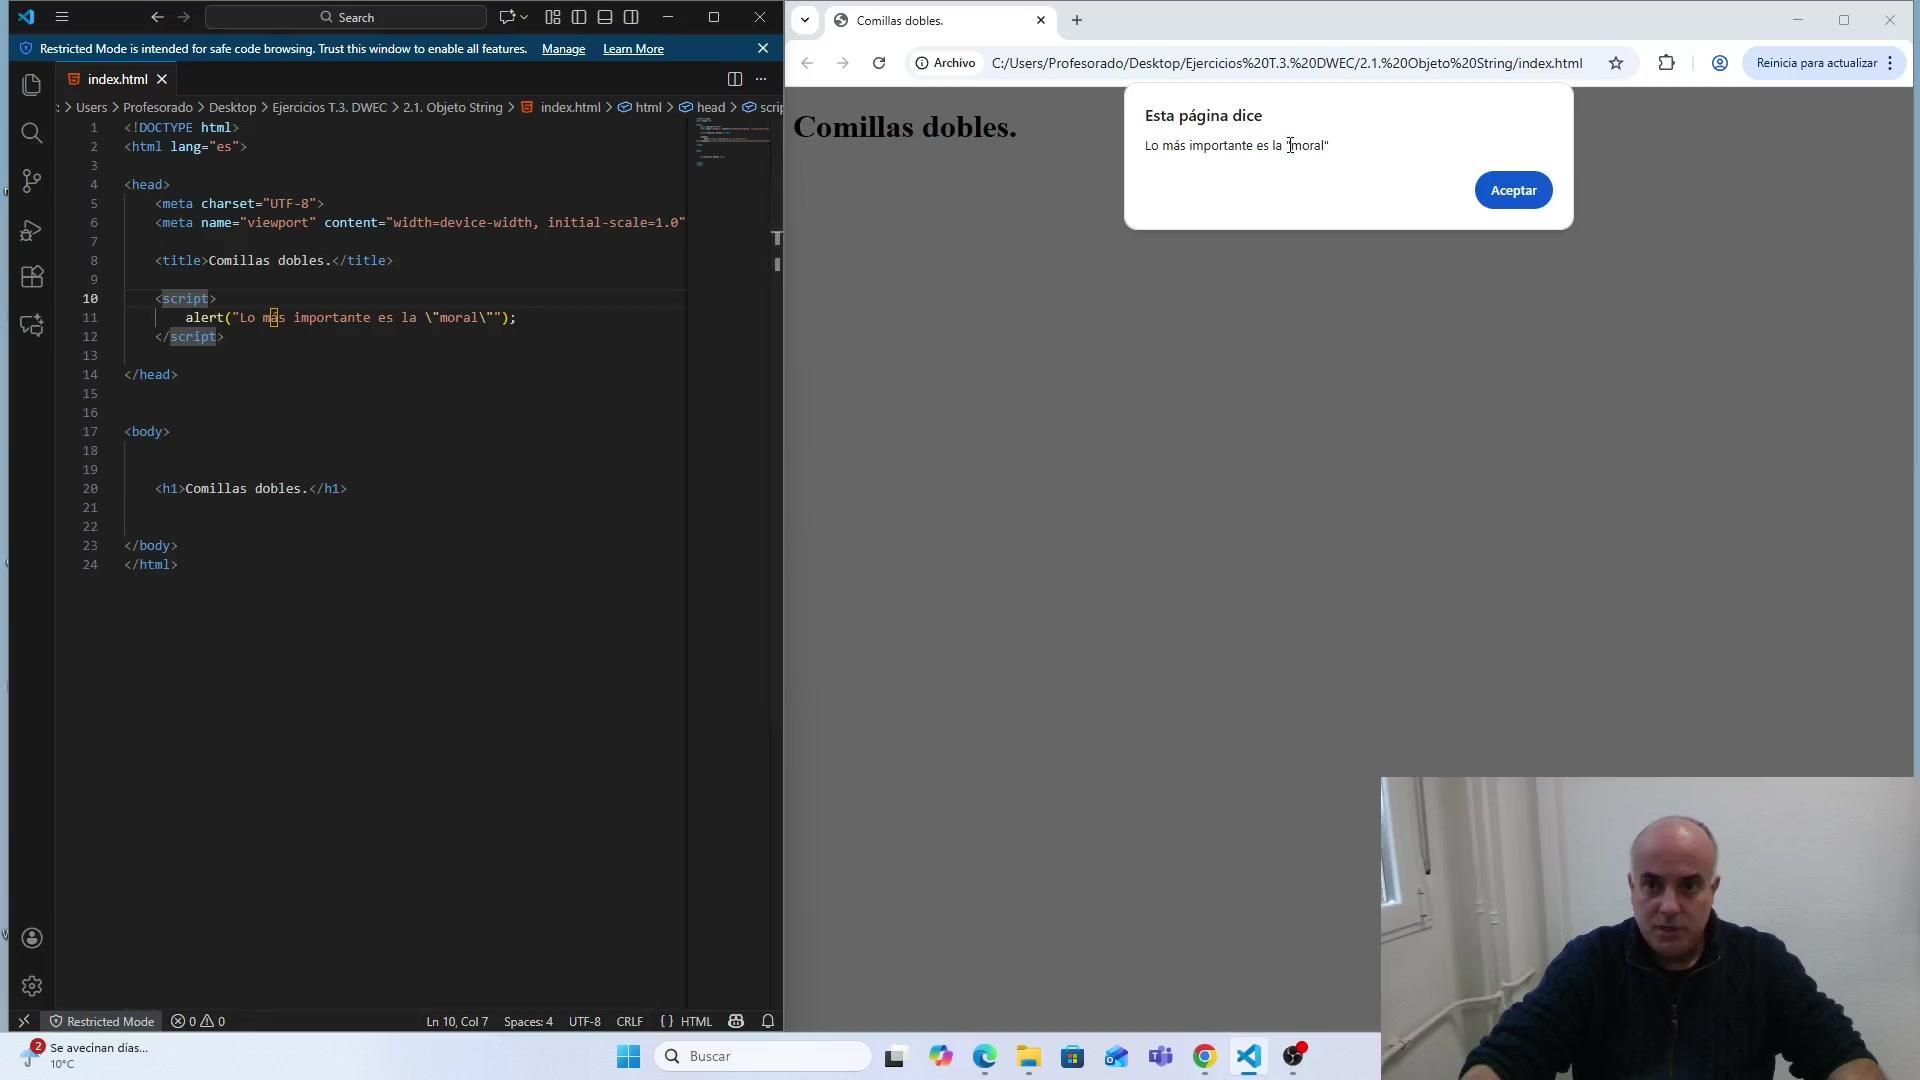Click the Windows taskbar Buscar search box
This screenshot has height=1080, width=1920.
pyautogui.click(x=763, y=1056)
